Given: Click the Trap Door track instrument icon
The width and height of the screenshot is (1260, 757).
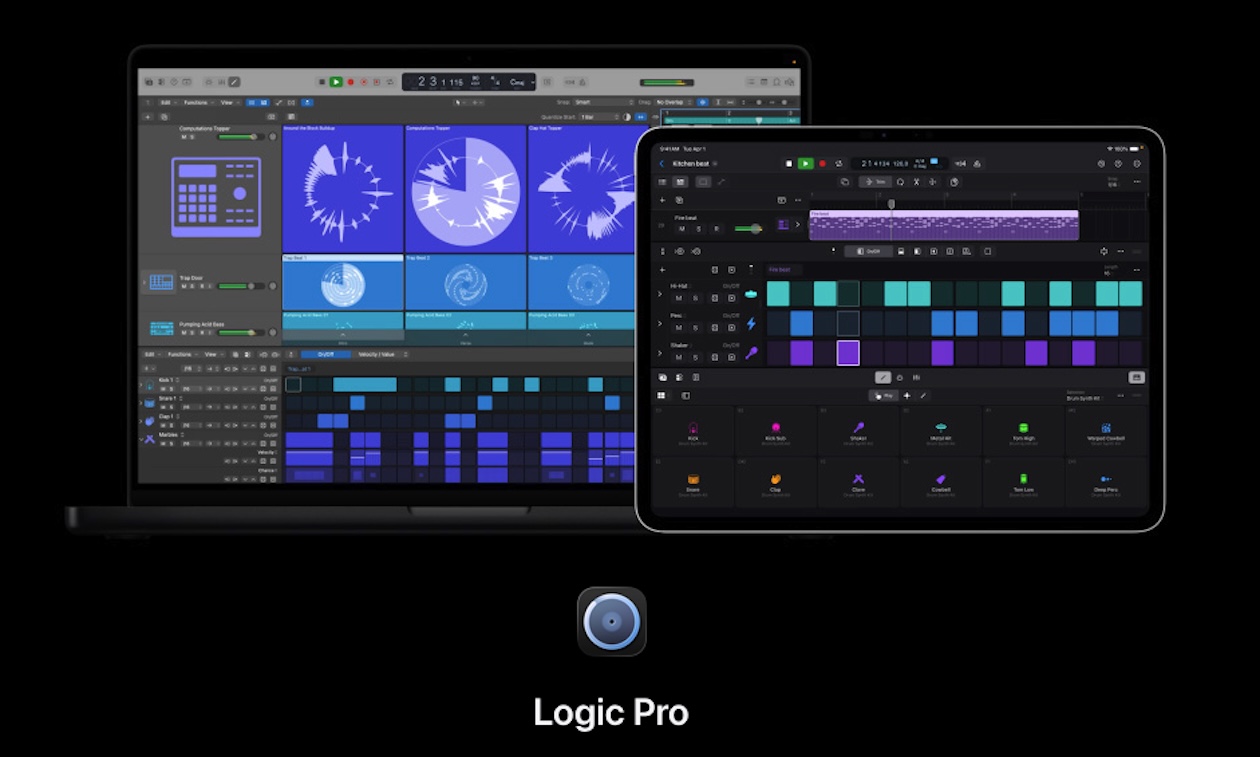Looking at the screenshot, I should click(x=161, y=282).
